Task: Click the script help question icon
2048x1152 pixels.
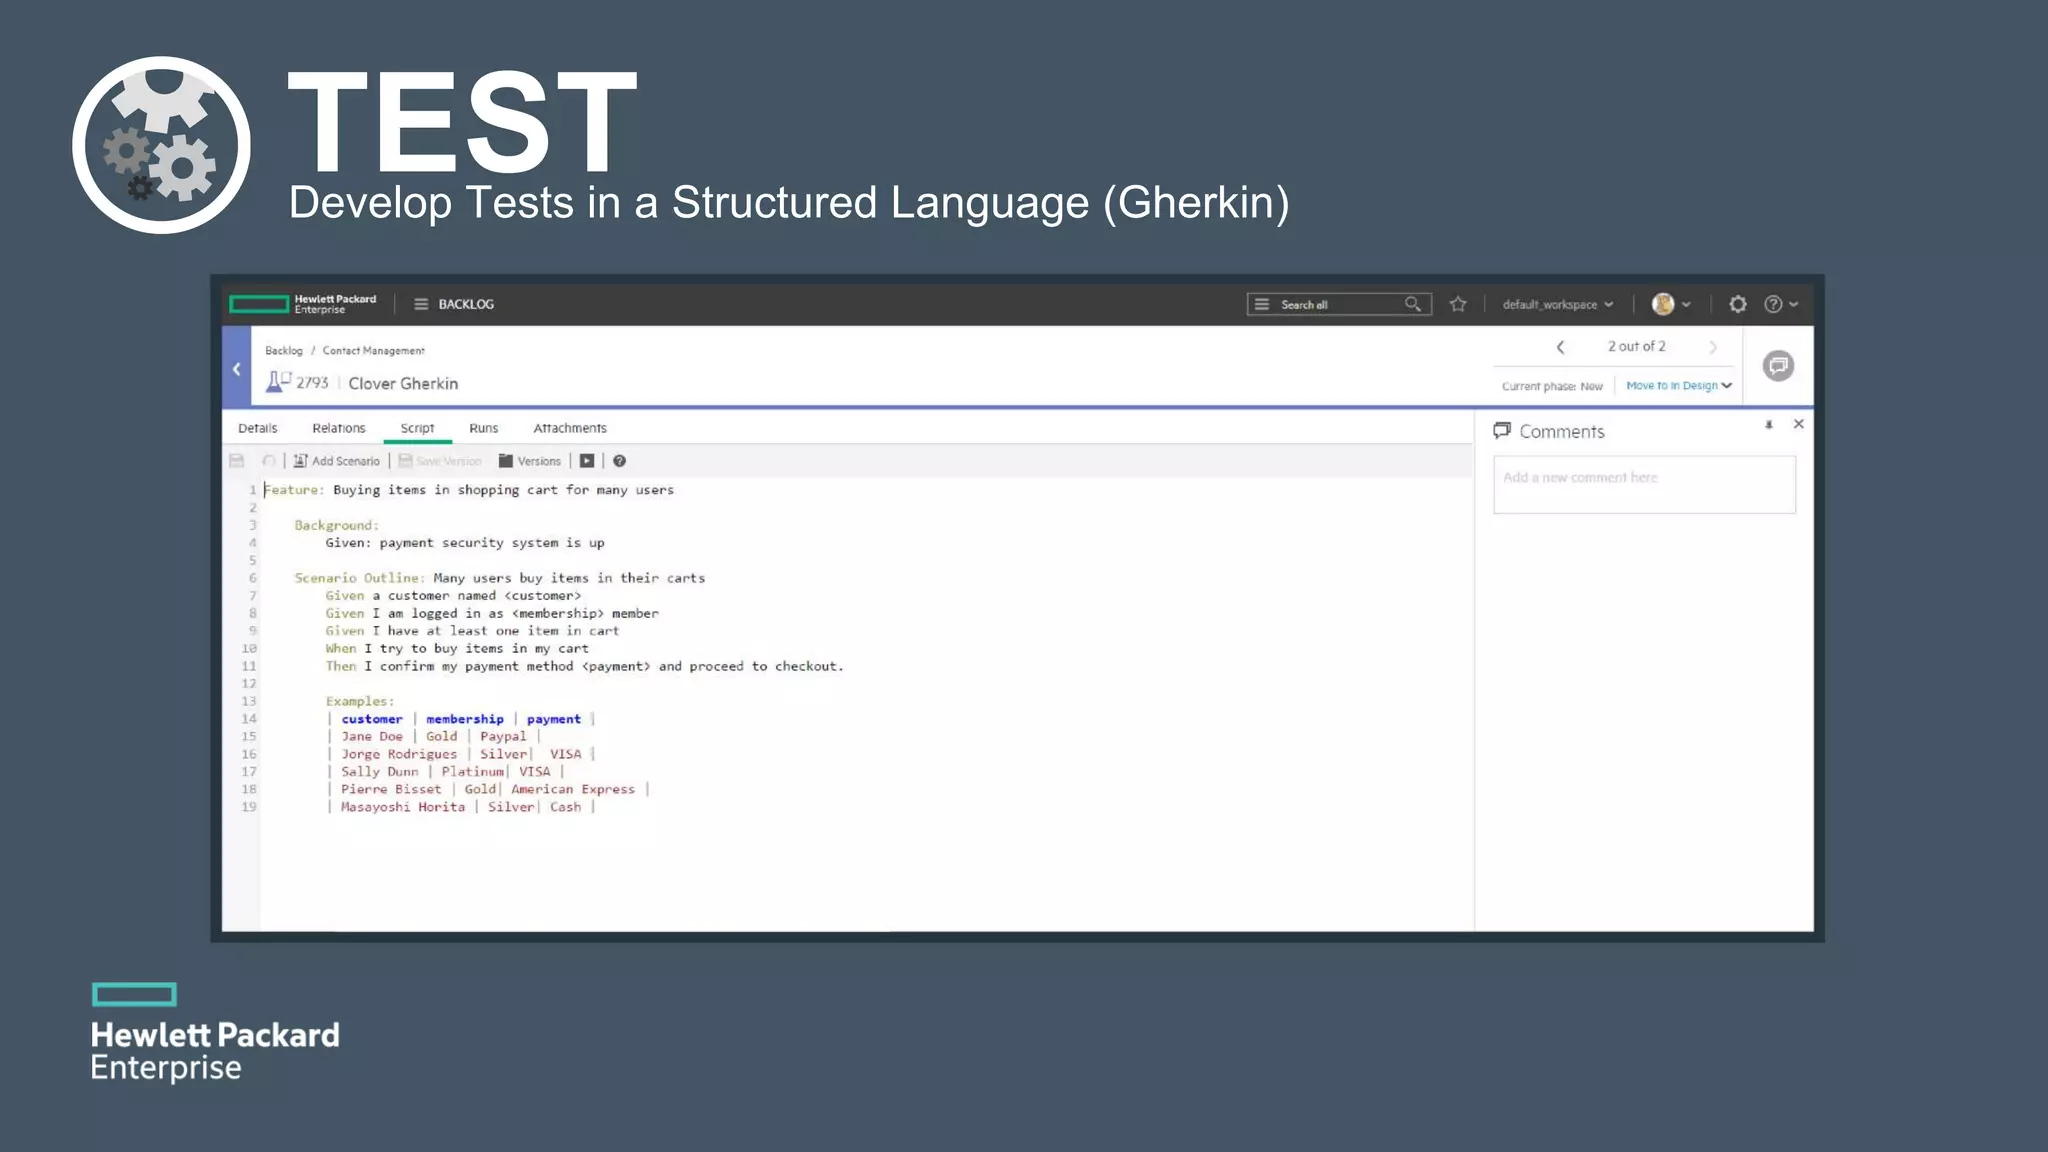Action: click(x=619, y=461)
